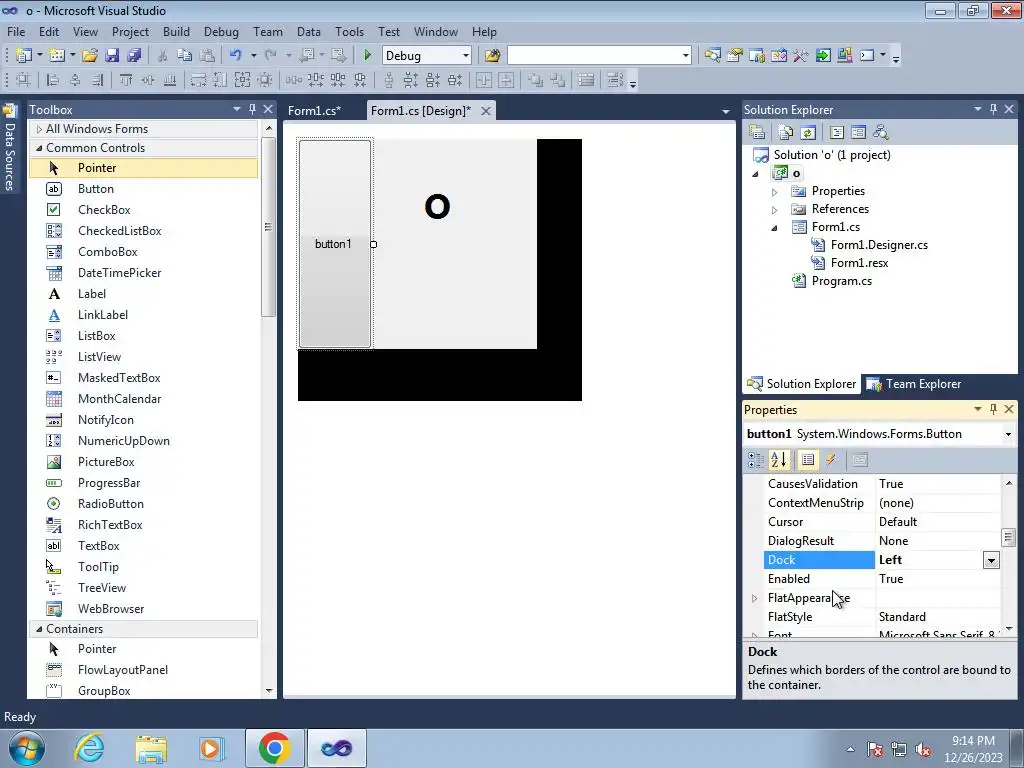Click the Properties icon in Solution Explorer toolbar
Image resolution: width=1024 pixels, height=768 pixels.
(x=757, y=133)
